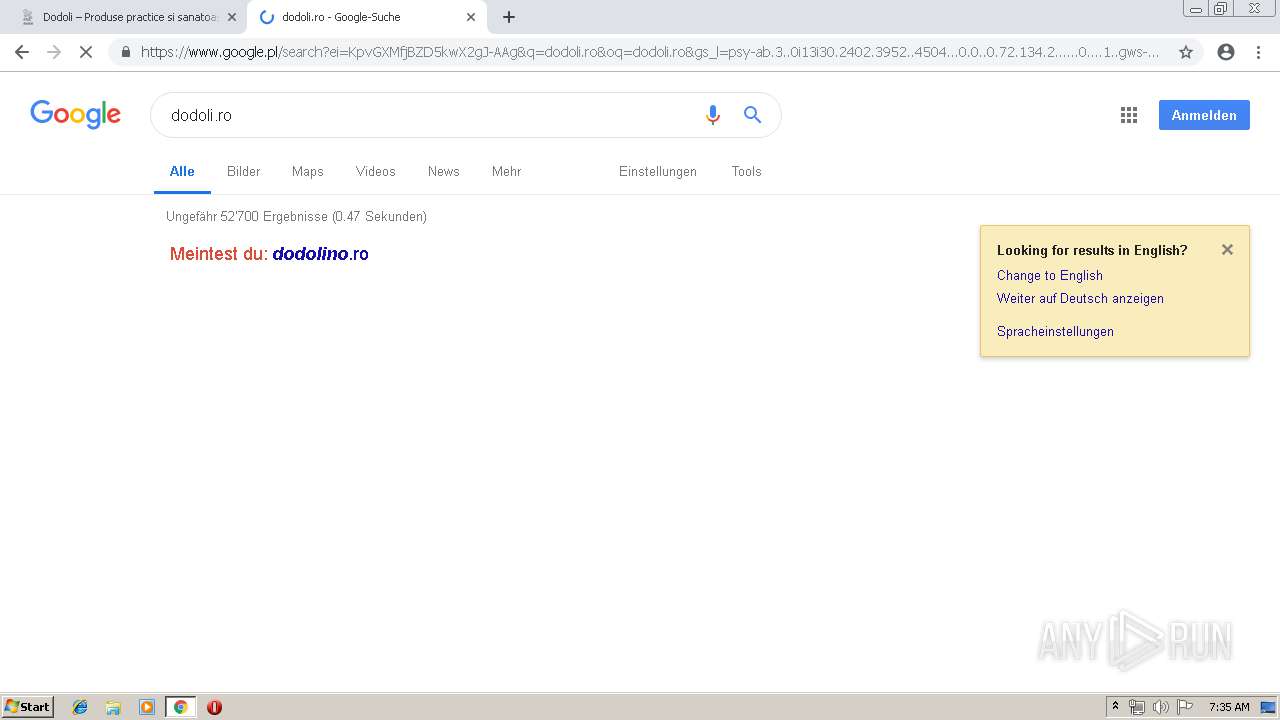
Task: Dismiss the language popup with X
Action: [1227, 250]
